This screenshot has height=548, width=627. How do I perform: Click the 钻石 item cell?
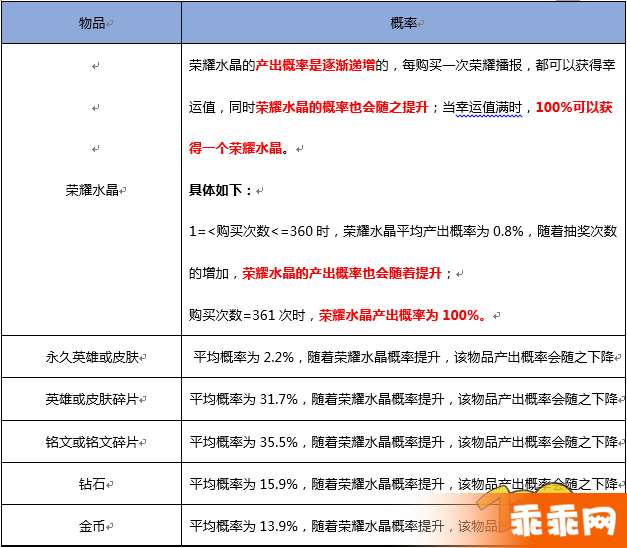point(92,484)
